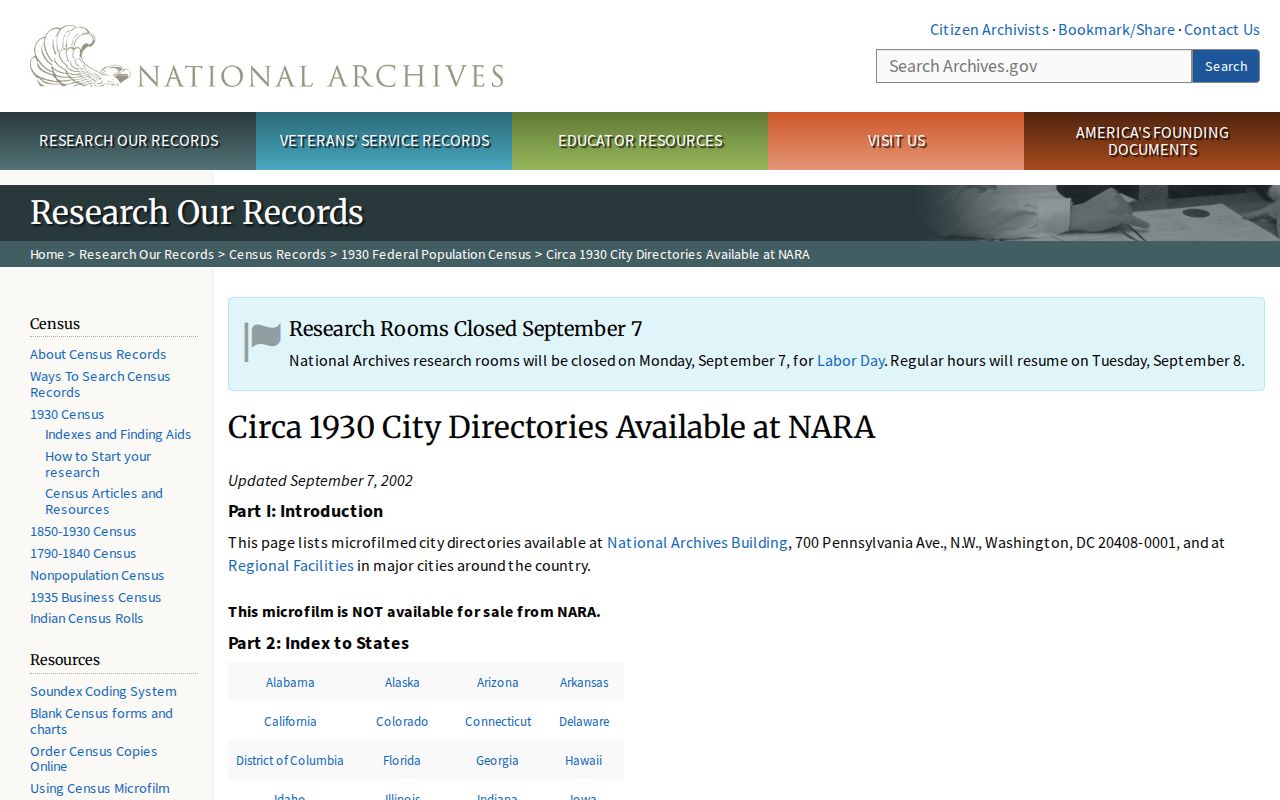Open the Visit Us menu
The height and width of the screenshot is (800, 1280).
[x=896, y=141]
